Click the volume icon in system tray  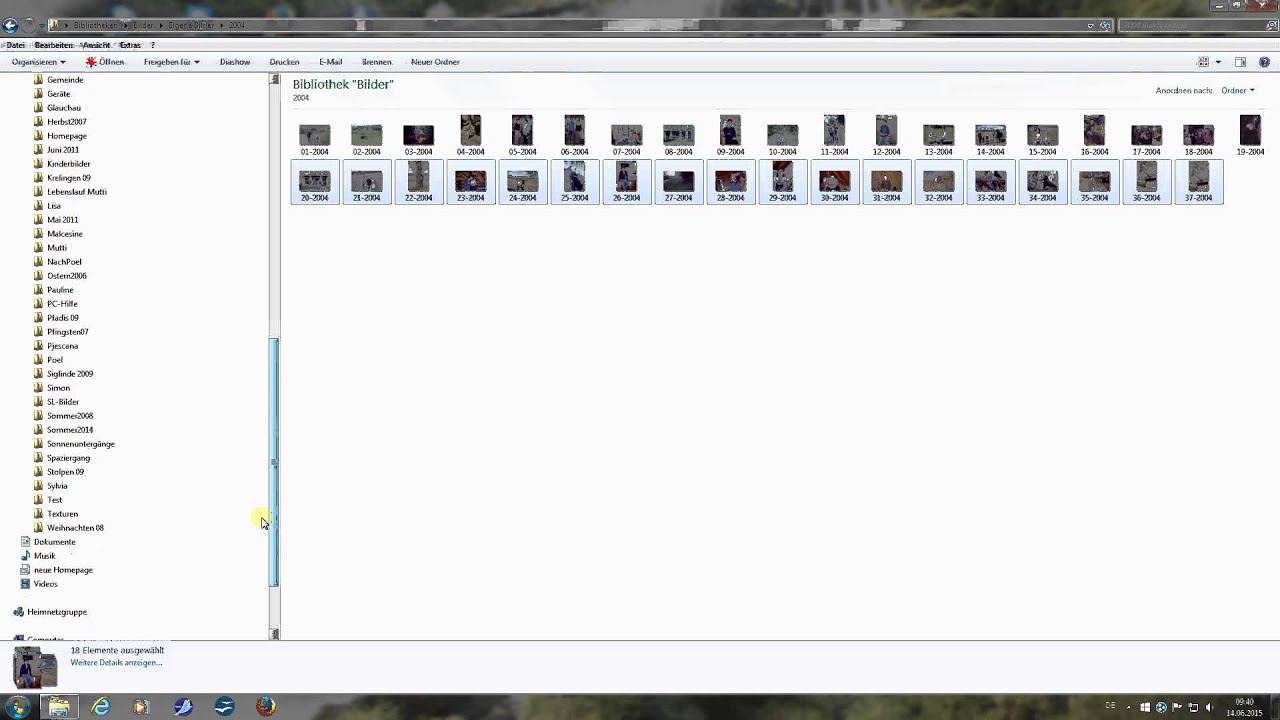point(1209,707)
